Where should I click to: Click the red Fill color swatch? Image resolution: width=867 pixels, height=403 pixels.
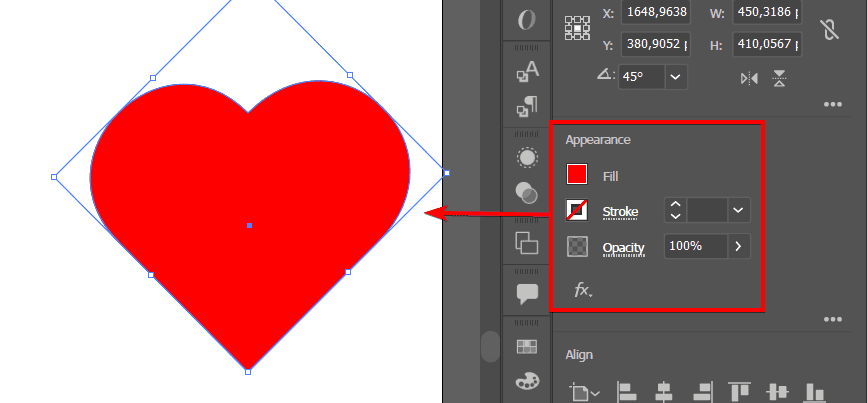coord(577,175)
